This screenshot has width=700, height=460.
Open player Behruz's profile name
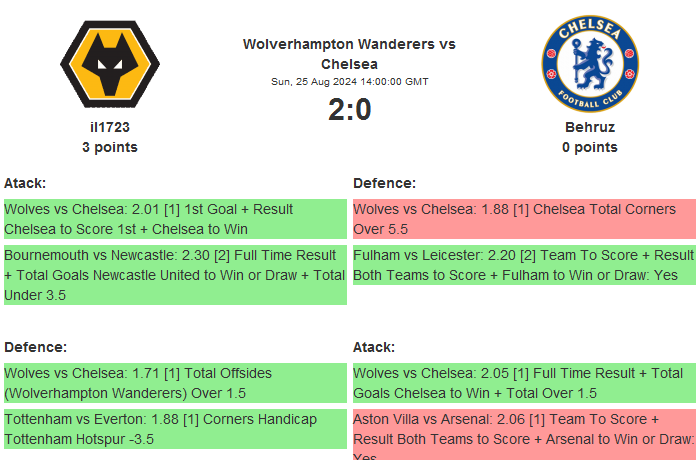coord(589,127)
